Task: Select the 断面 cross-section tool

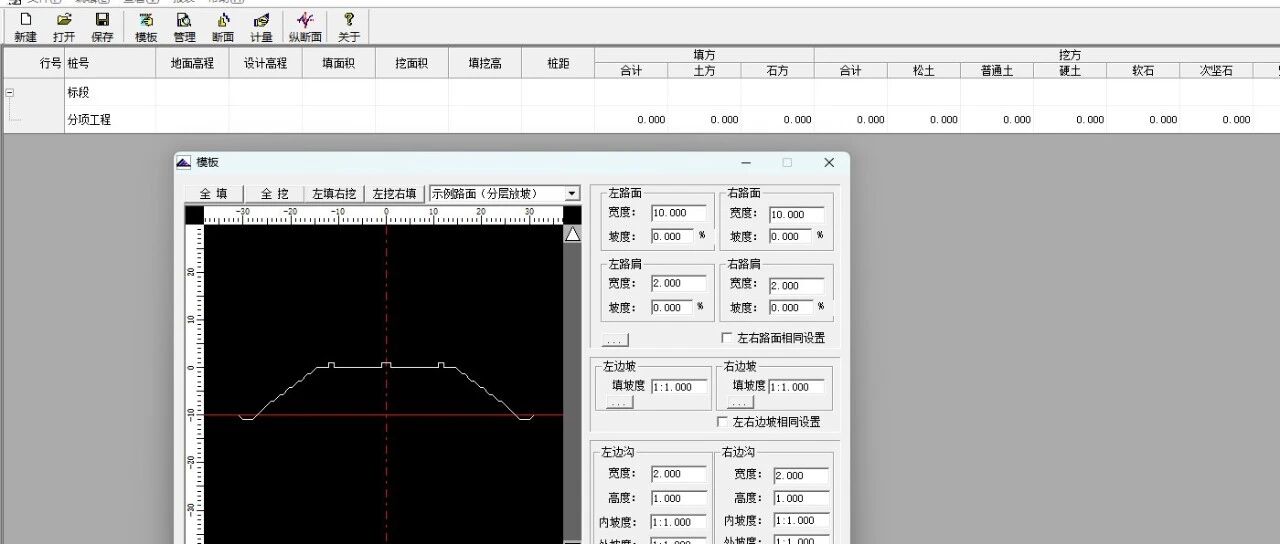Action: click(222, 27)
